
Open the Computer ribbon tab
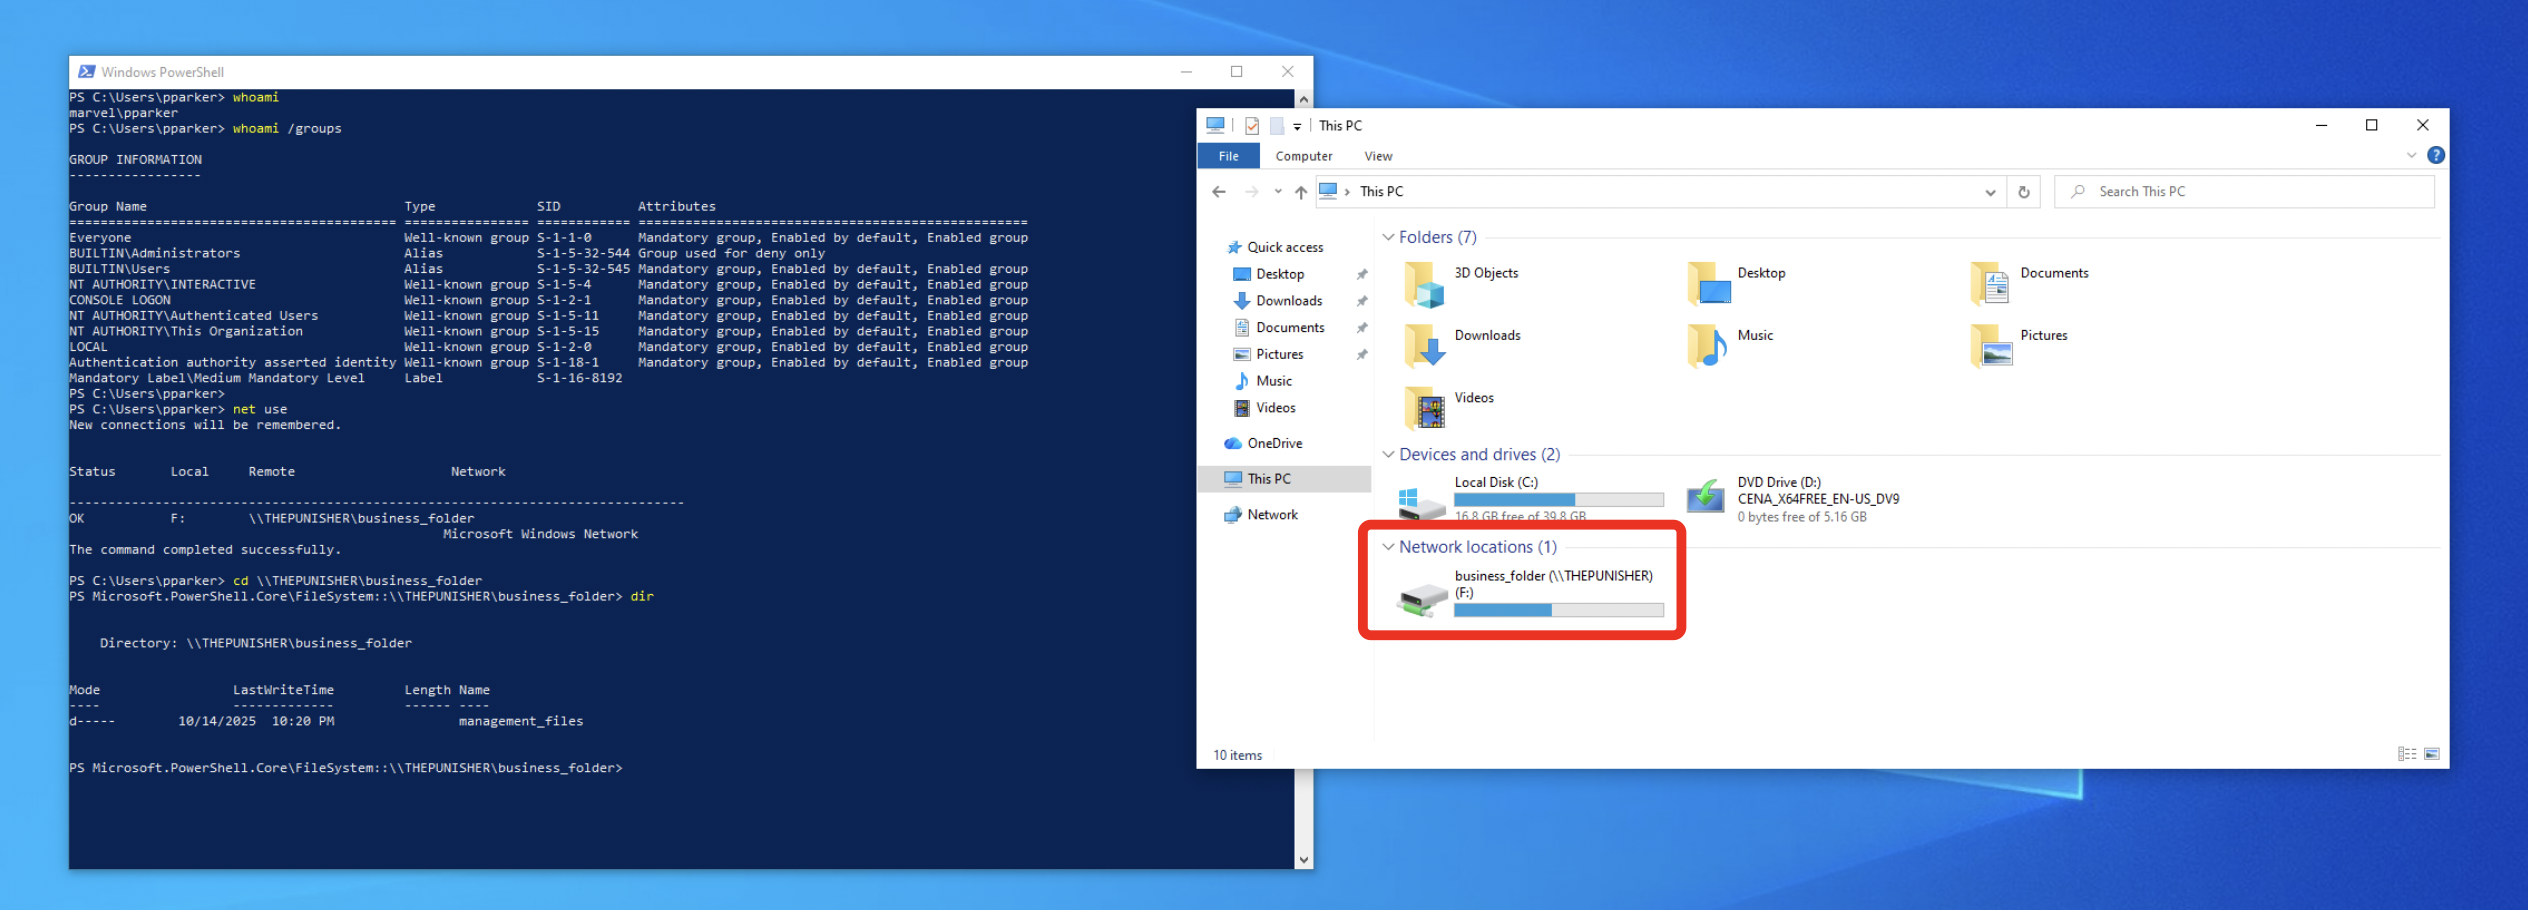point(1303,156)
